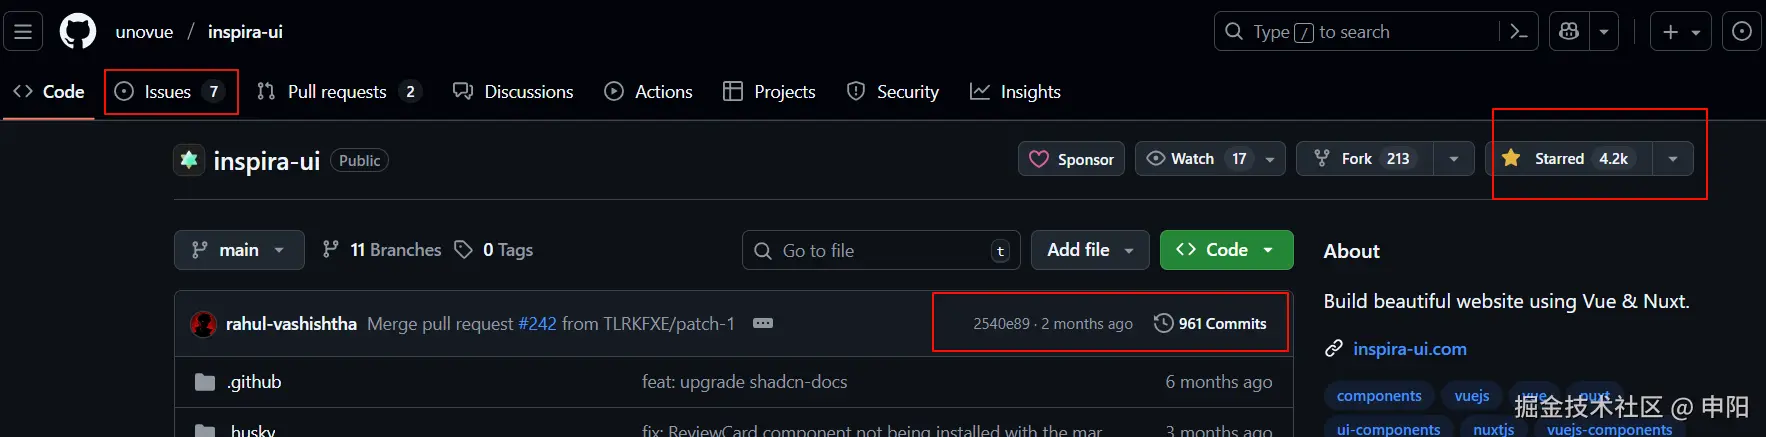Screen dimensions: 1766x437
Task: Open the .github folder
Action: (254, 382)
